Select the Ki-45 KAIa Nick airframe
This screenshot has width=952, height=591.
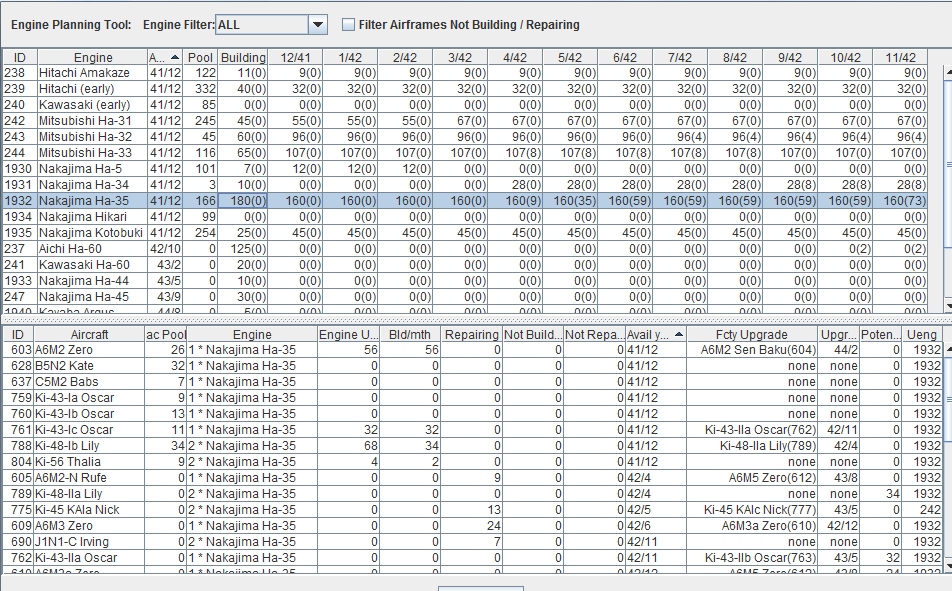pyautogui.click(x=472, y=510)
